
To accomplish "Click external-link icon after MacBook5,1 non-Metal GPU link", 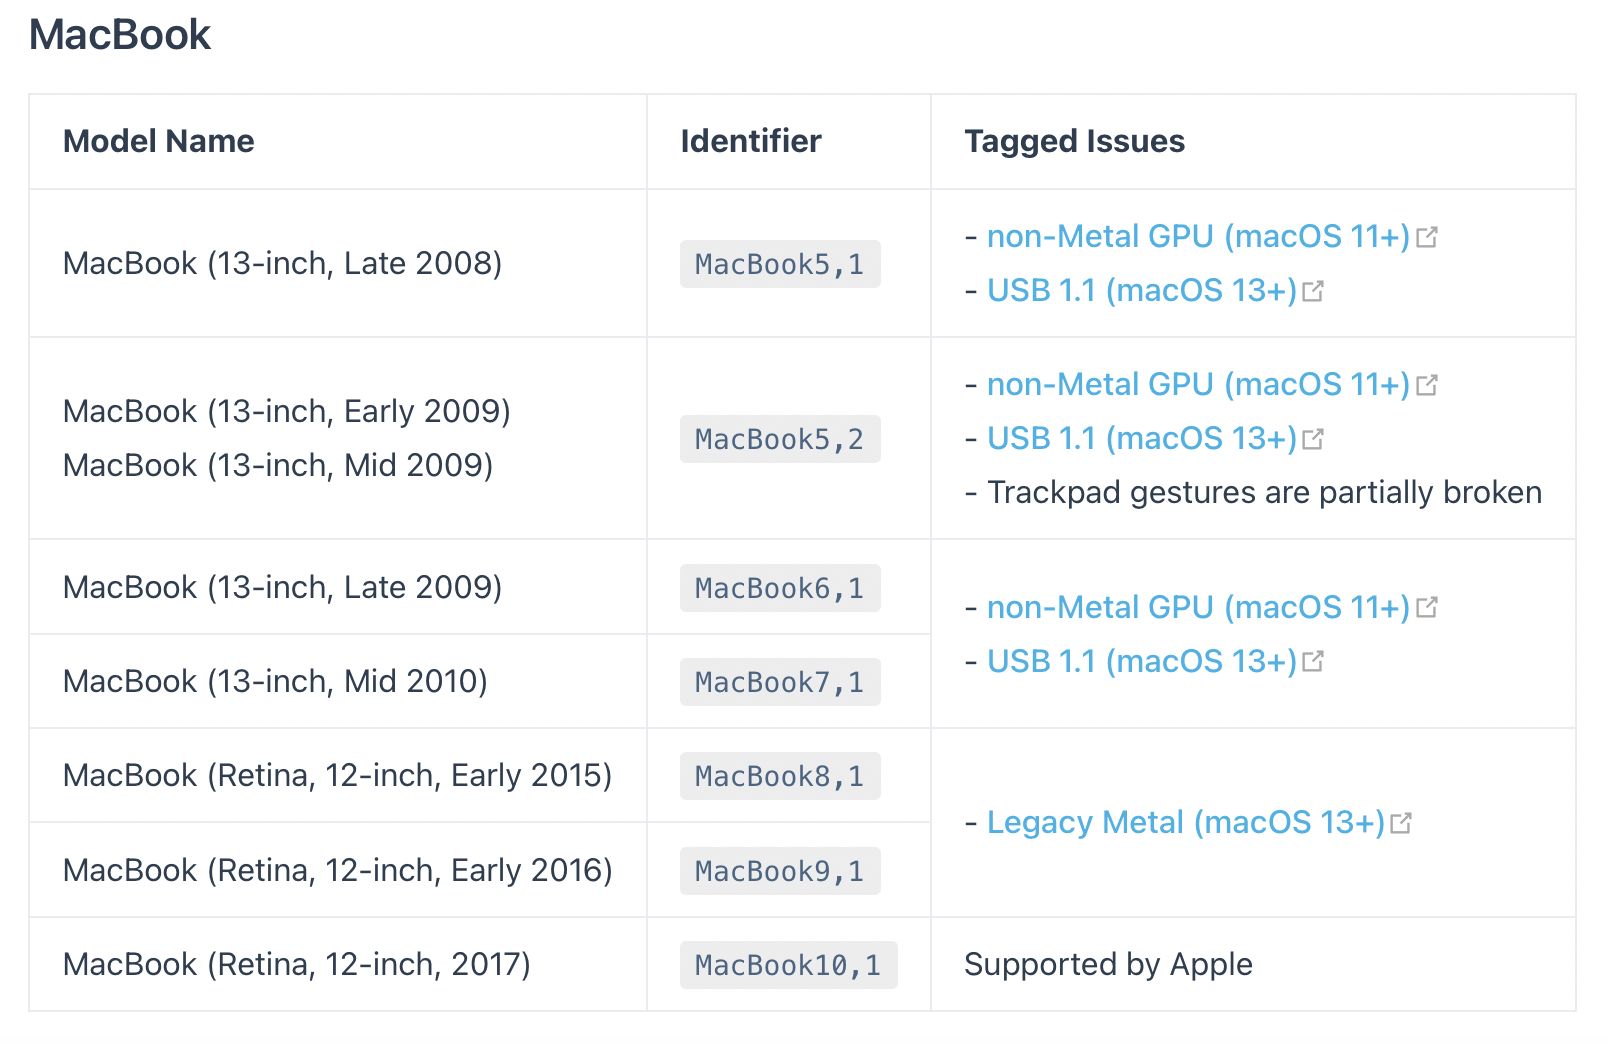I will click(1427, 238).
